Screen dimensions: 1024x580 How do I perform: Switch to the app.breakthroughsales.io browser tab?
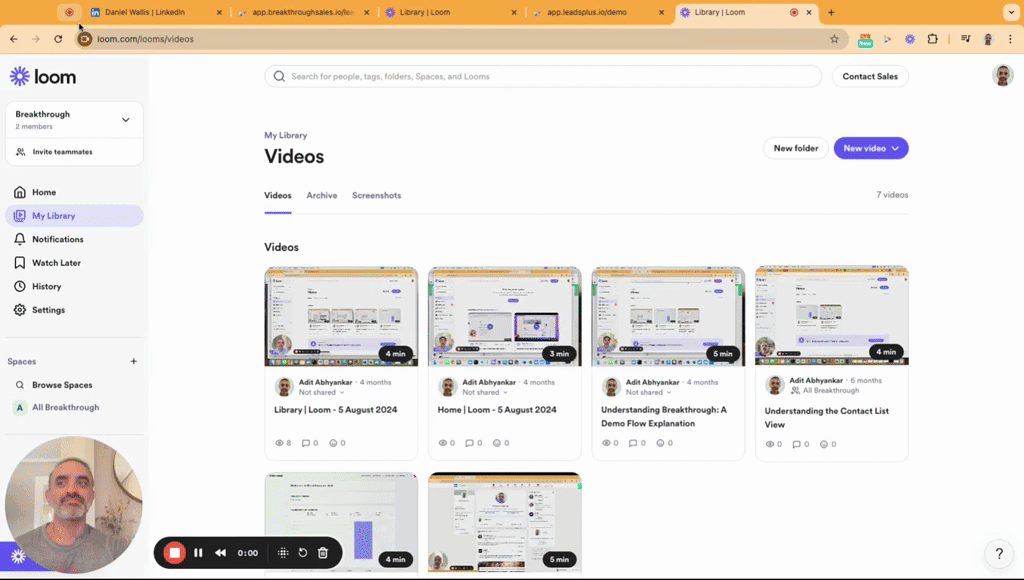[303, 12]
